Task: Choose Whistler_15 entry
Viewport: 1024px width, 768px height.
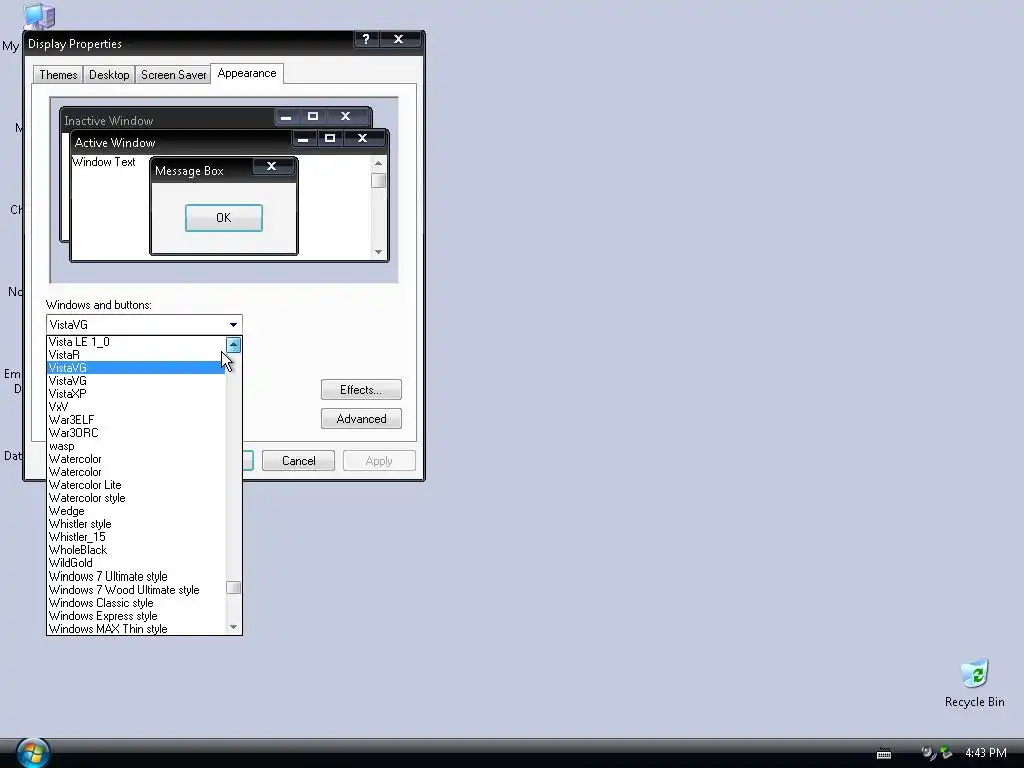Action: (136, 537)
